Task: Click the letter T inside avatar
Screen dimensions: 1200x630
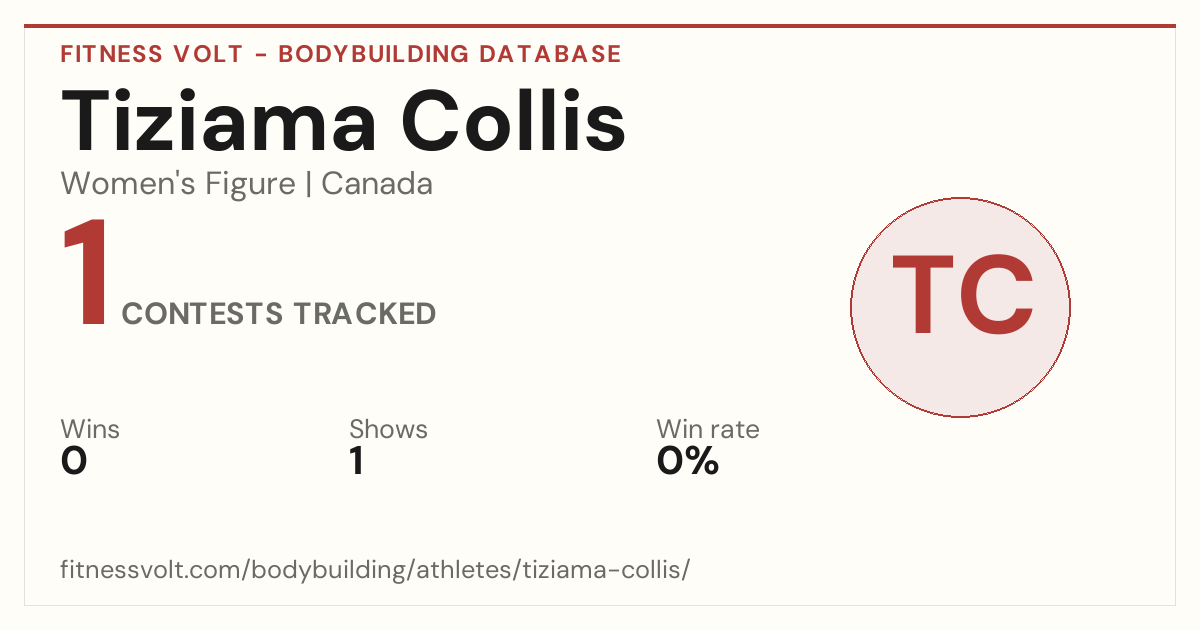Action: (924, 294)
